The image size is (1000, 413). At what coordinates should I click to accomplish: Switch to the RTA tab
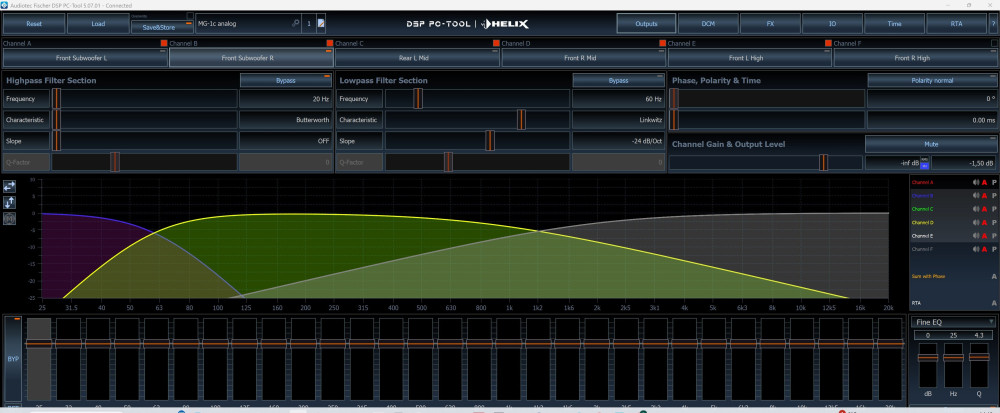click(x=956, y=24)
